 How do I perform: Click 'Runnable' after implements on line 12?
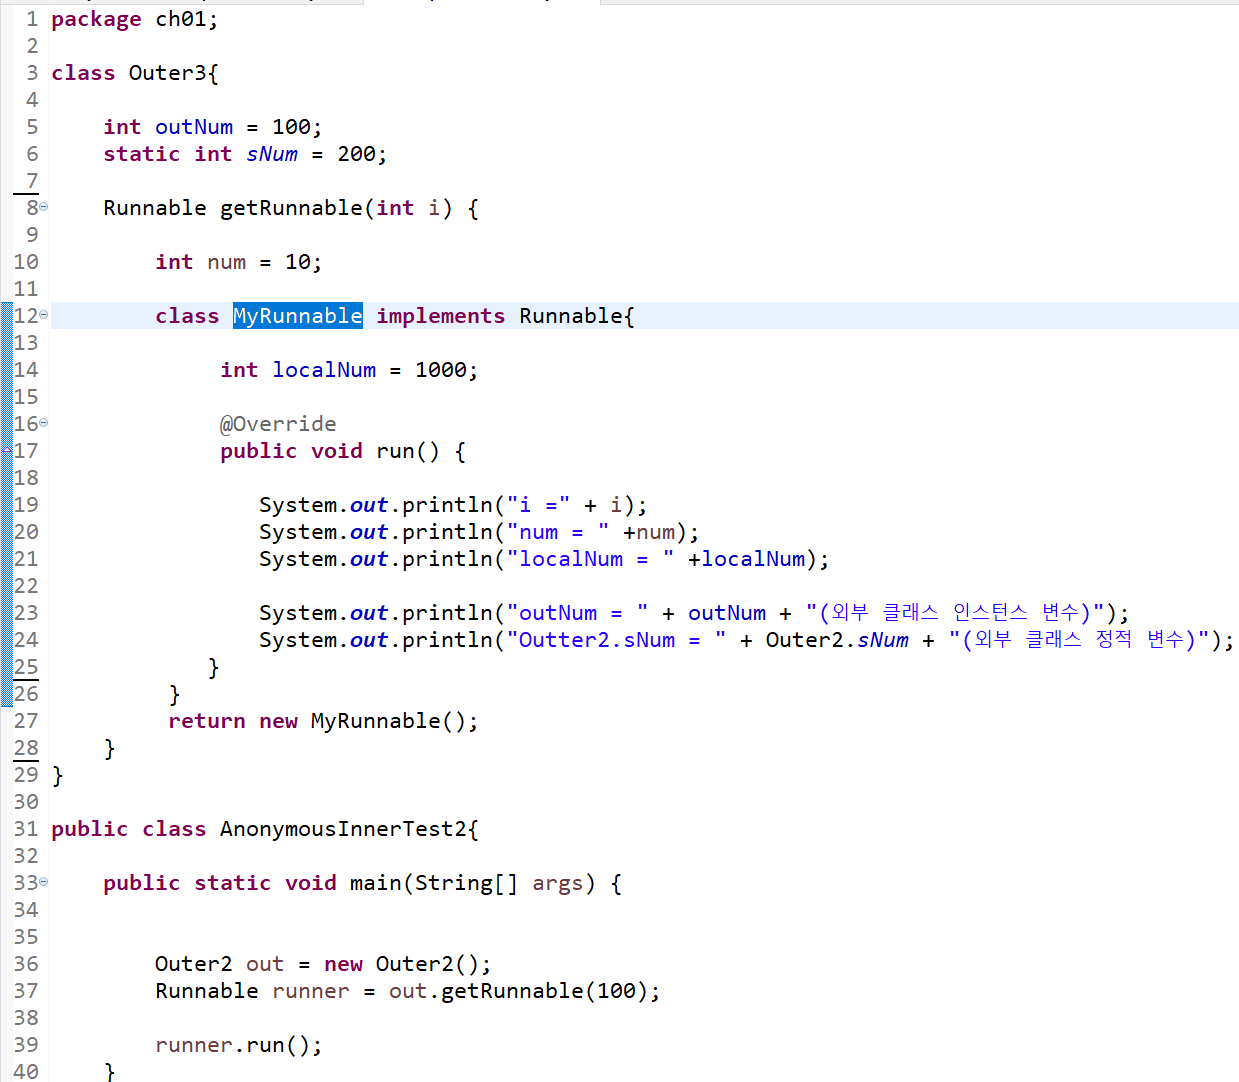click(x=571, y=316)
